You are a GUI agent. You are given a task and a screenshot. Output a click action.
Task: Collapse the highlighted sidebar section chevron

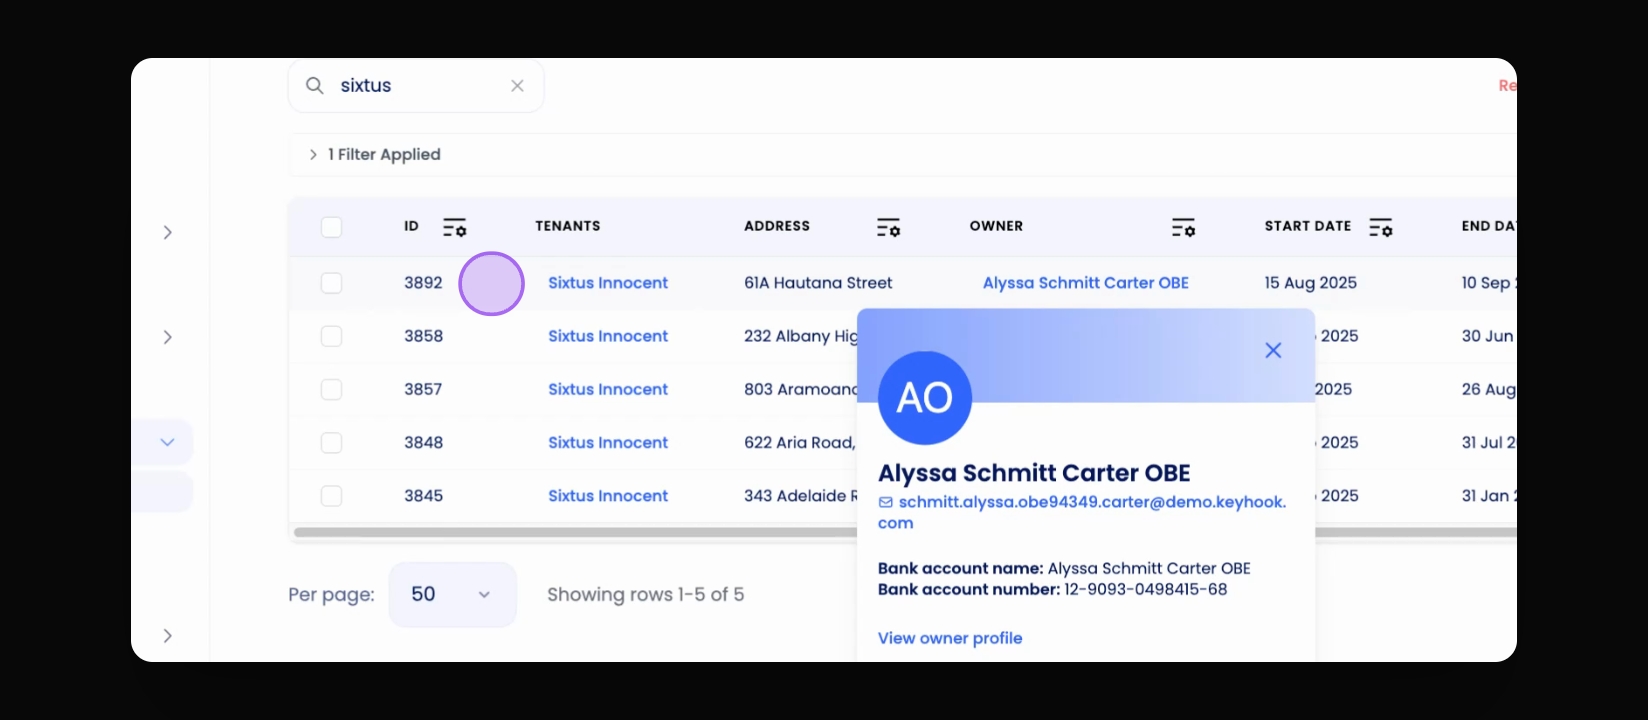(167, 442)
